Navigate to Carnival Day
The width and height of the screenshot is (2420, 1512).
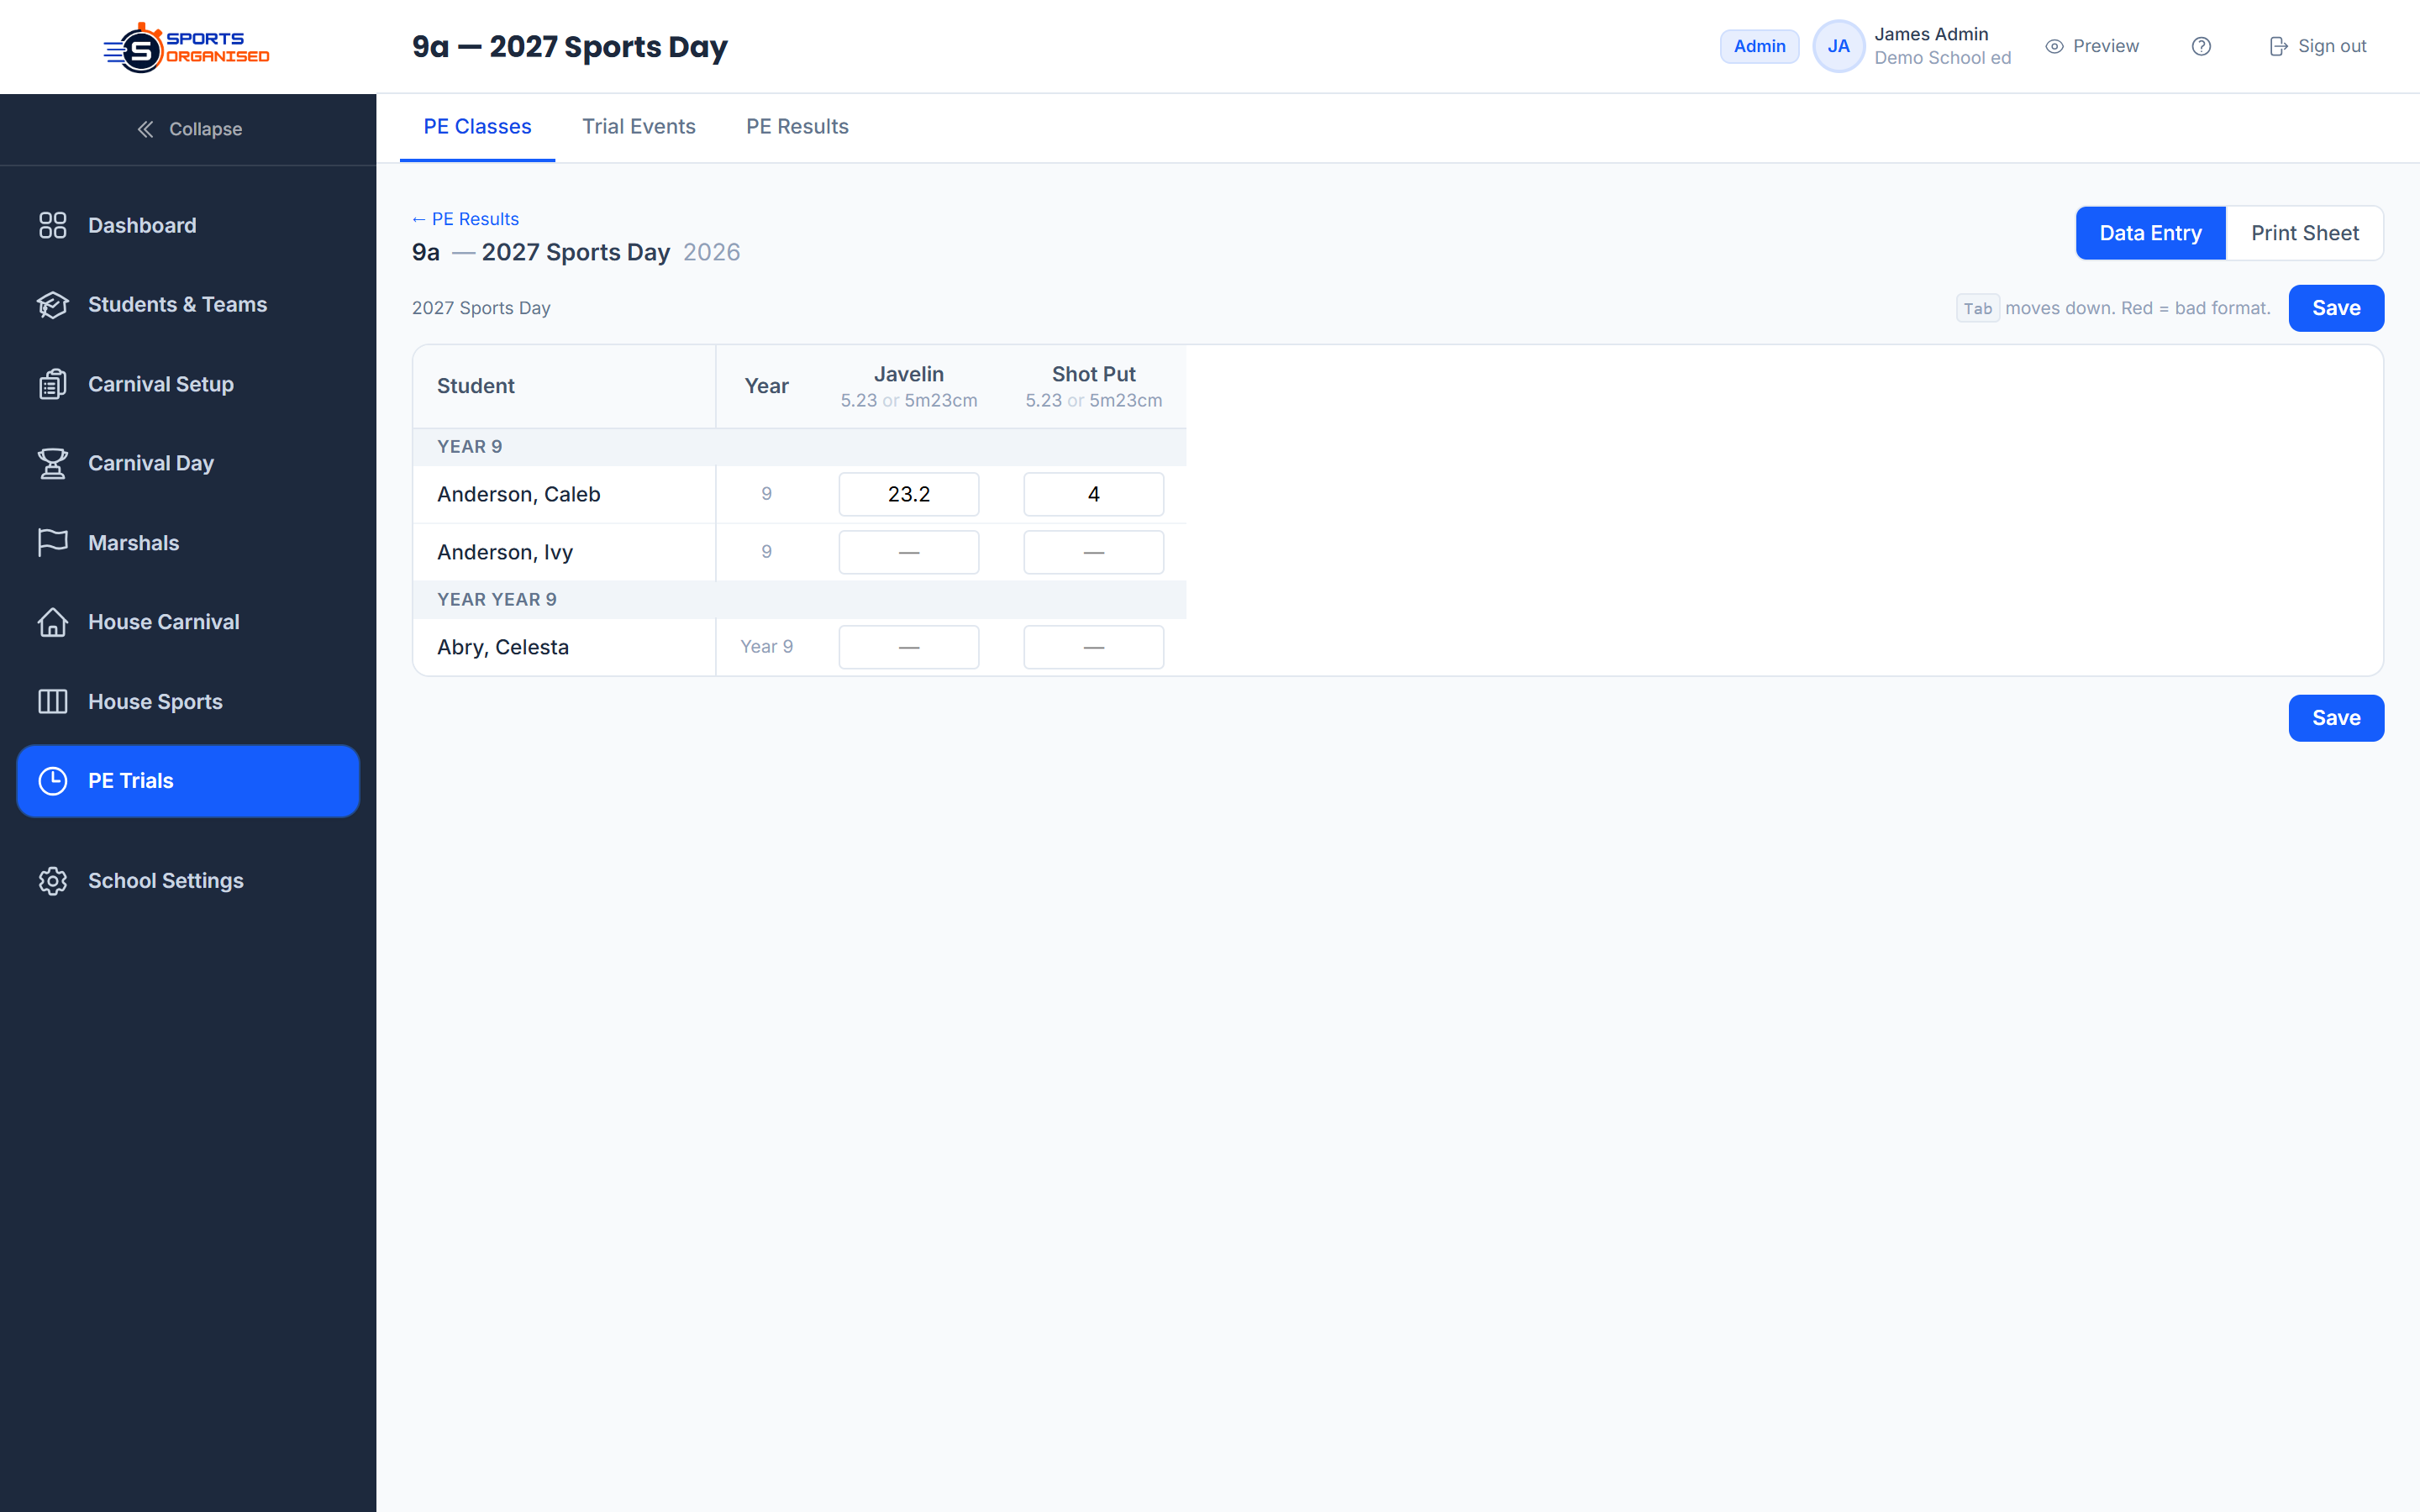tap(188, 463)
